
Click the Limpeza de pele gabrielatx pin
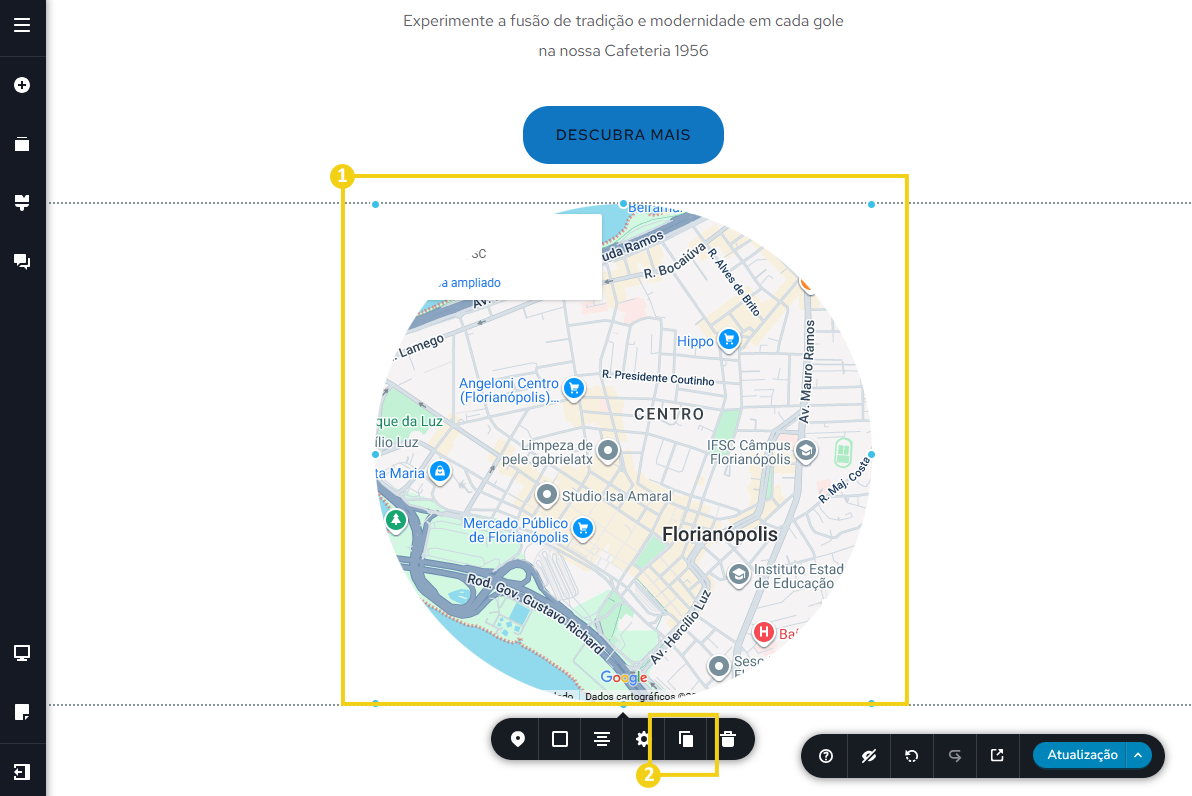click(x=607, y=451)
